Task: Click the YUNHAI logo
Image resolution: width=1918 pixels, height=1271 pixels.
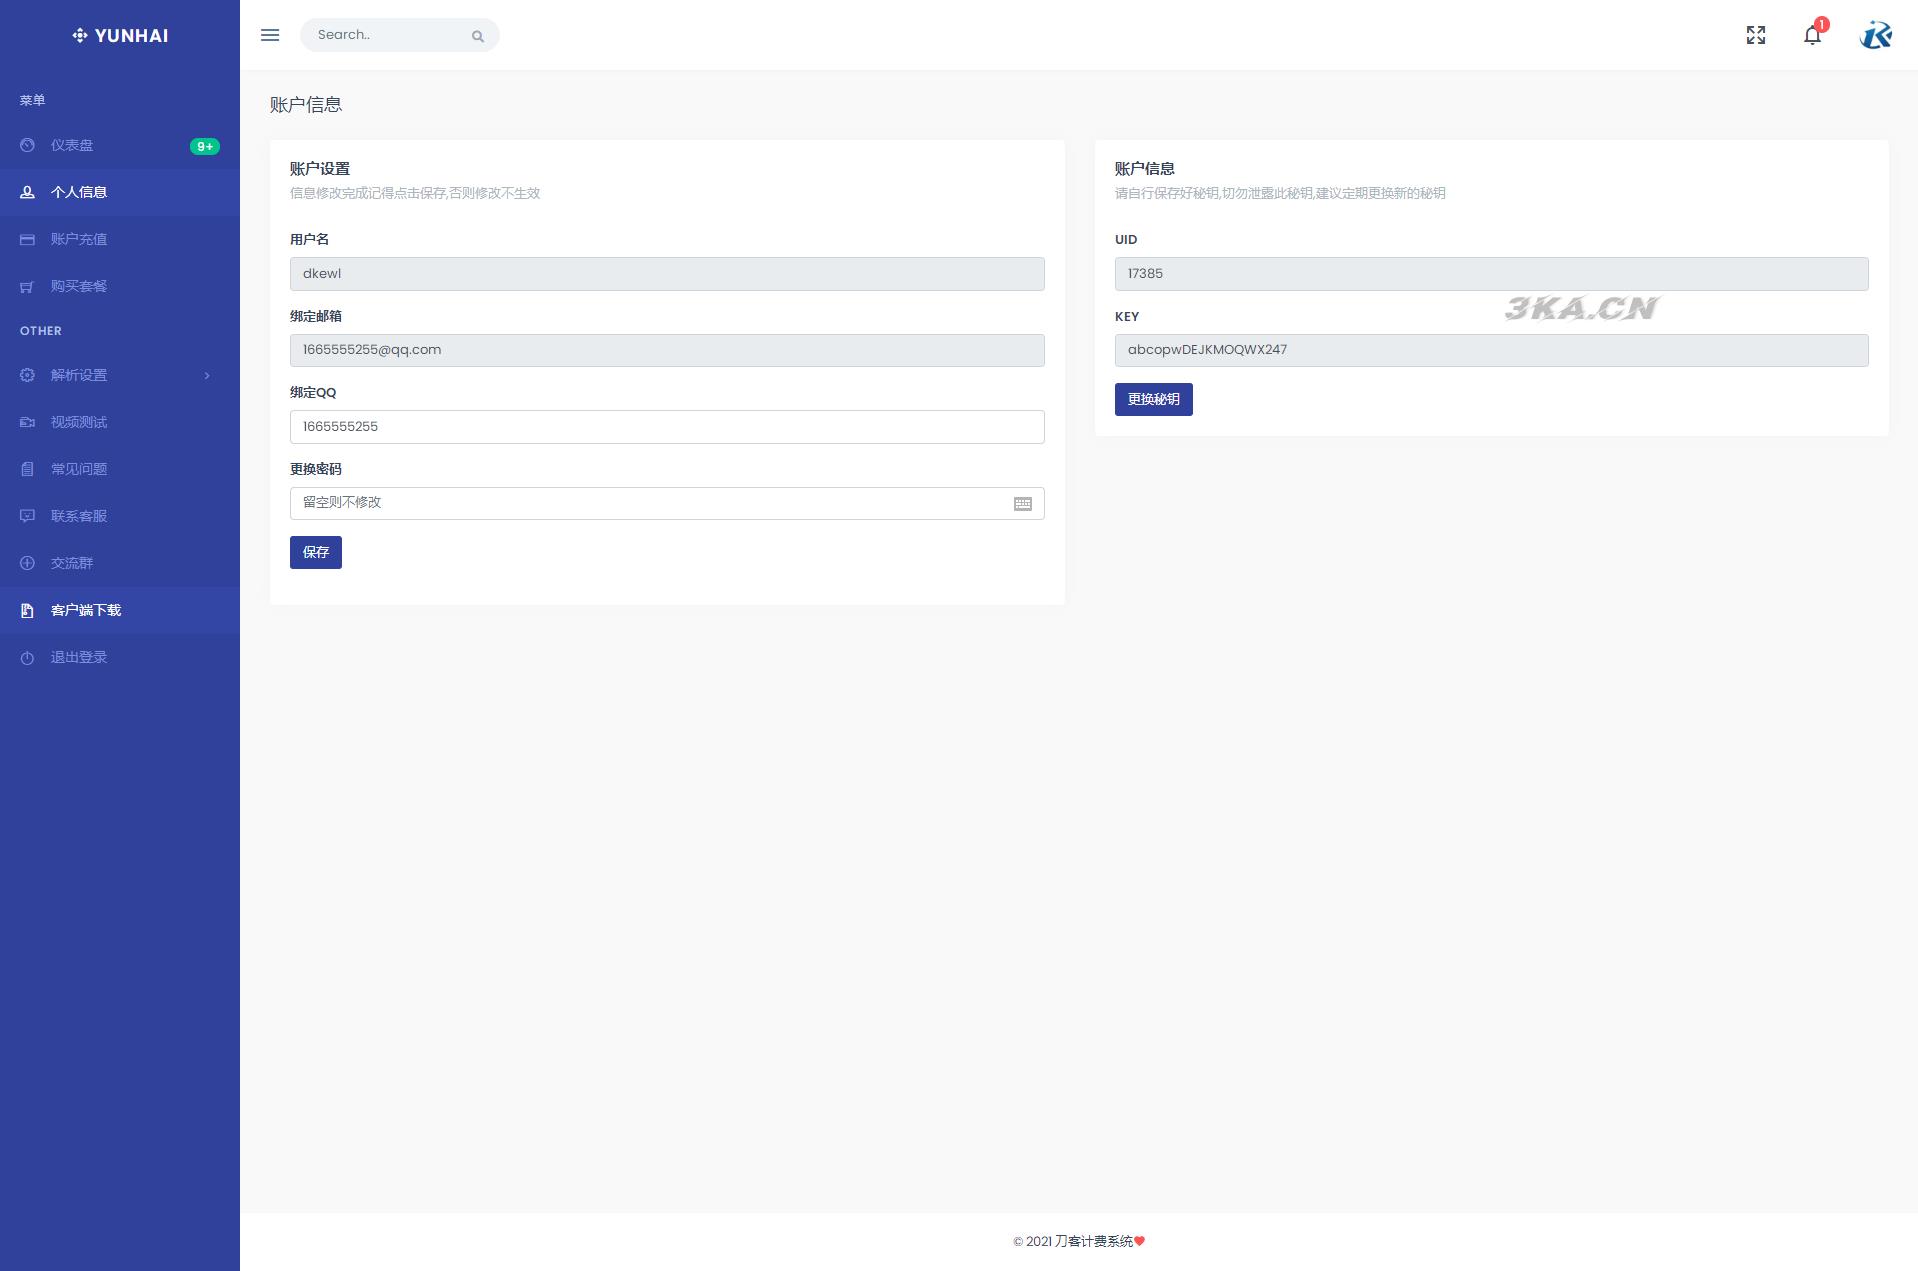Action: click(120, 36)
